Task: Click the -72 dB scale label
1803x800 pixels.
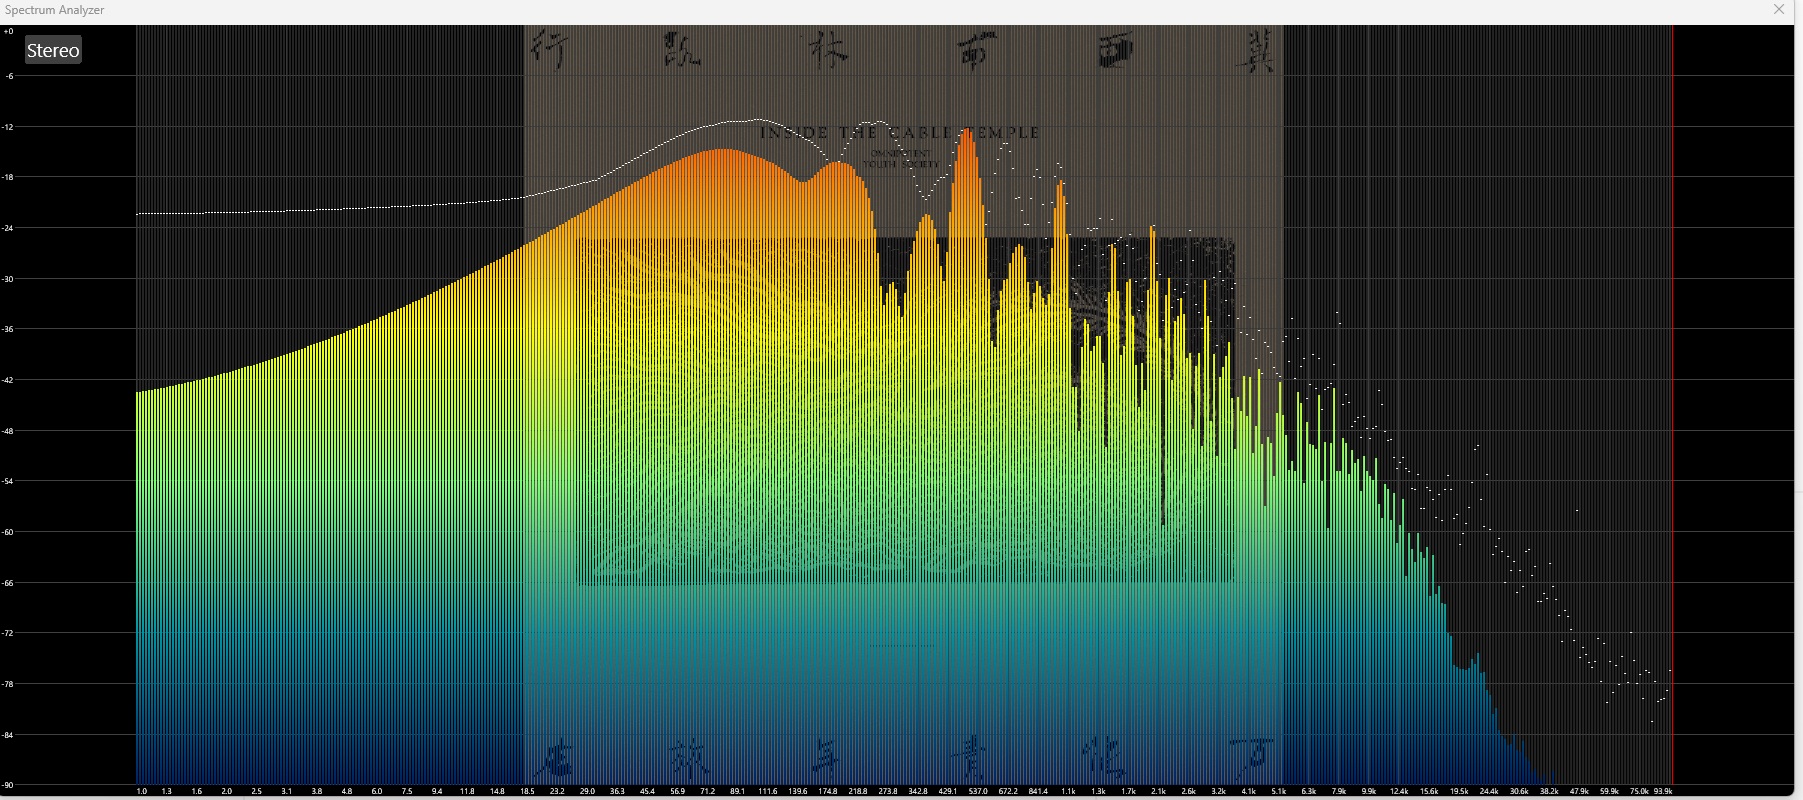Action: [x=9, y=633]
